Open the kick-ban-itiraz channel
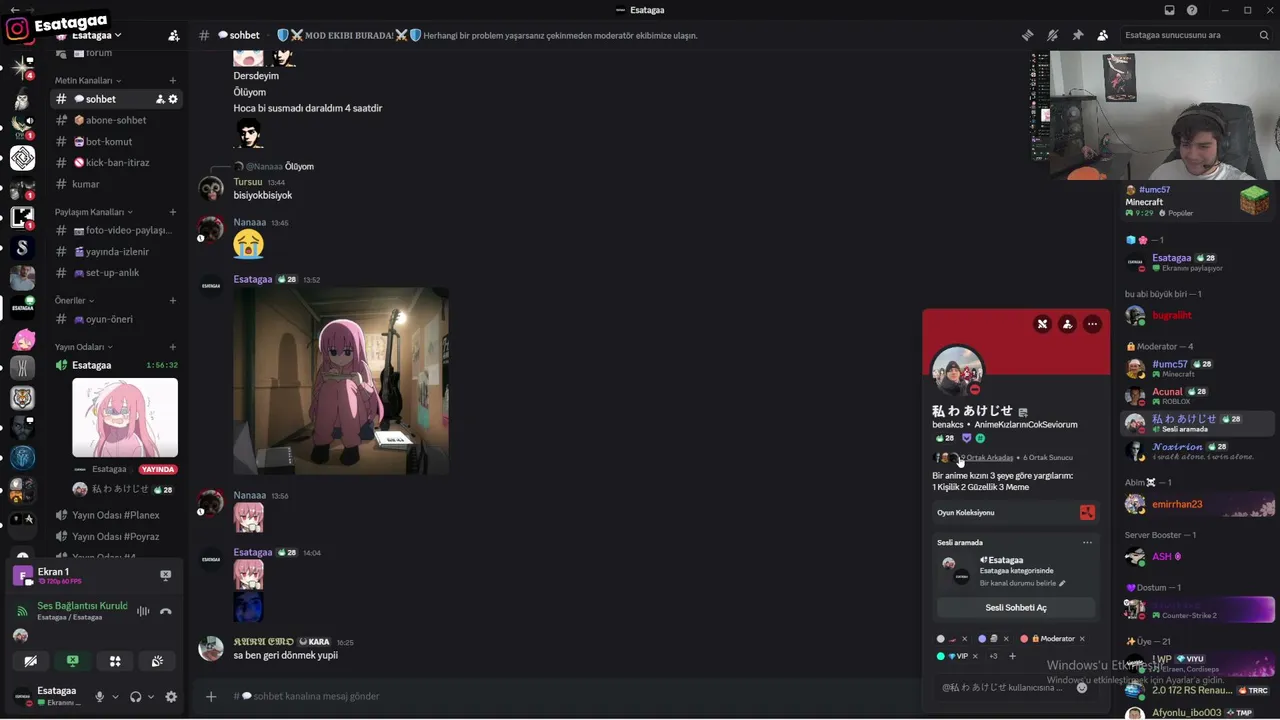Screen dimensions: 1280x720 point(116,162)
